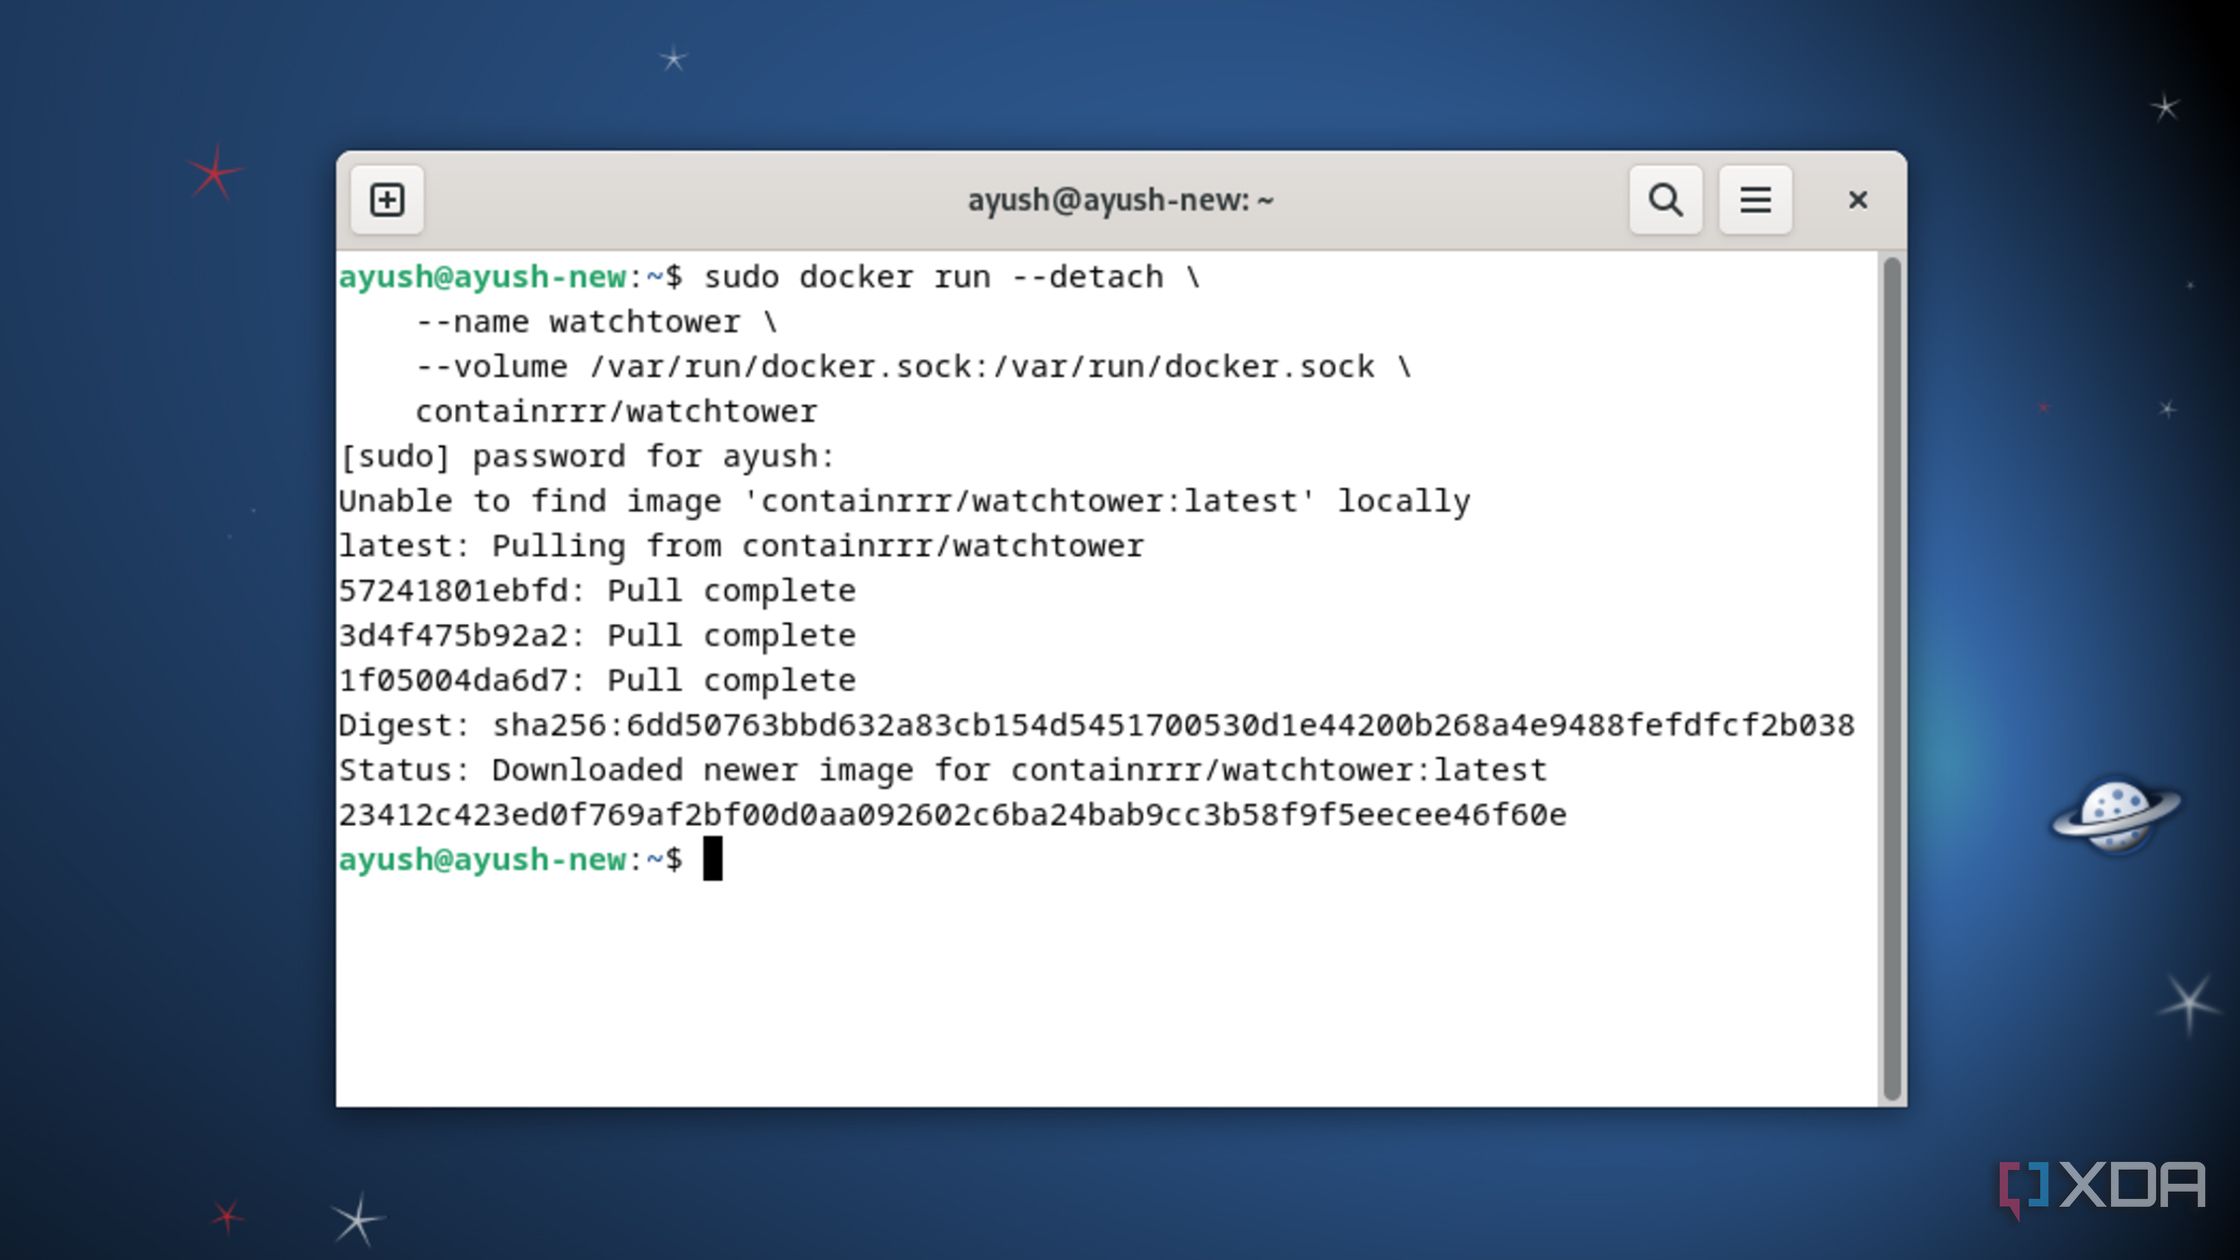2240x1260 pixels.
Task: Open a new terminal tab
Action: pyautogui.click(x=387, y=200)
